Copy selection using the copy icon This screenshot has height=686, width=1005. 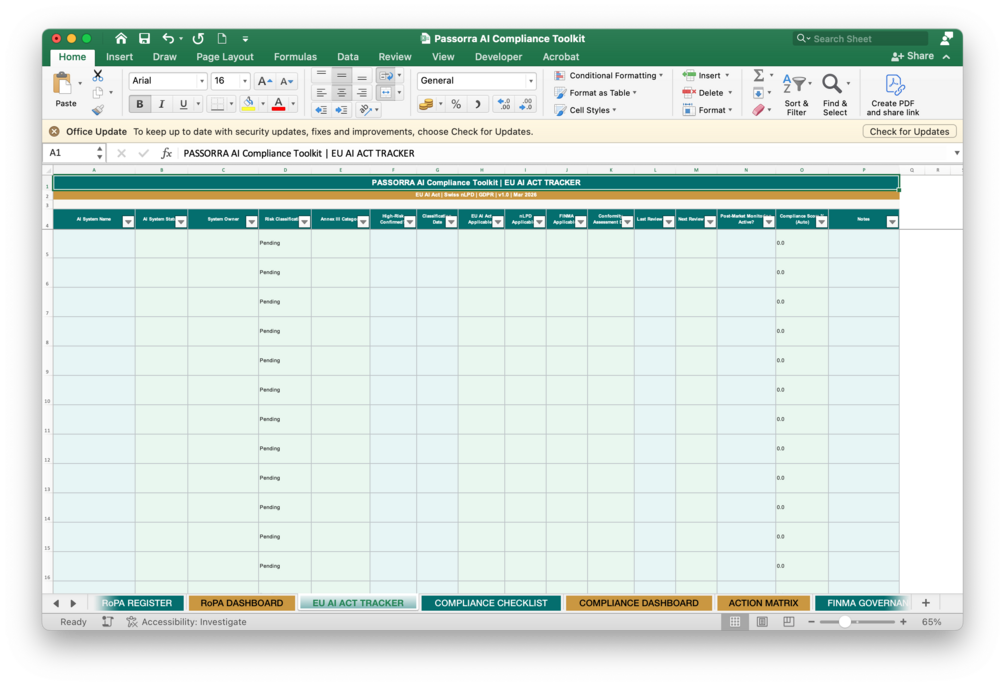point(98,92)
